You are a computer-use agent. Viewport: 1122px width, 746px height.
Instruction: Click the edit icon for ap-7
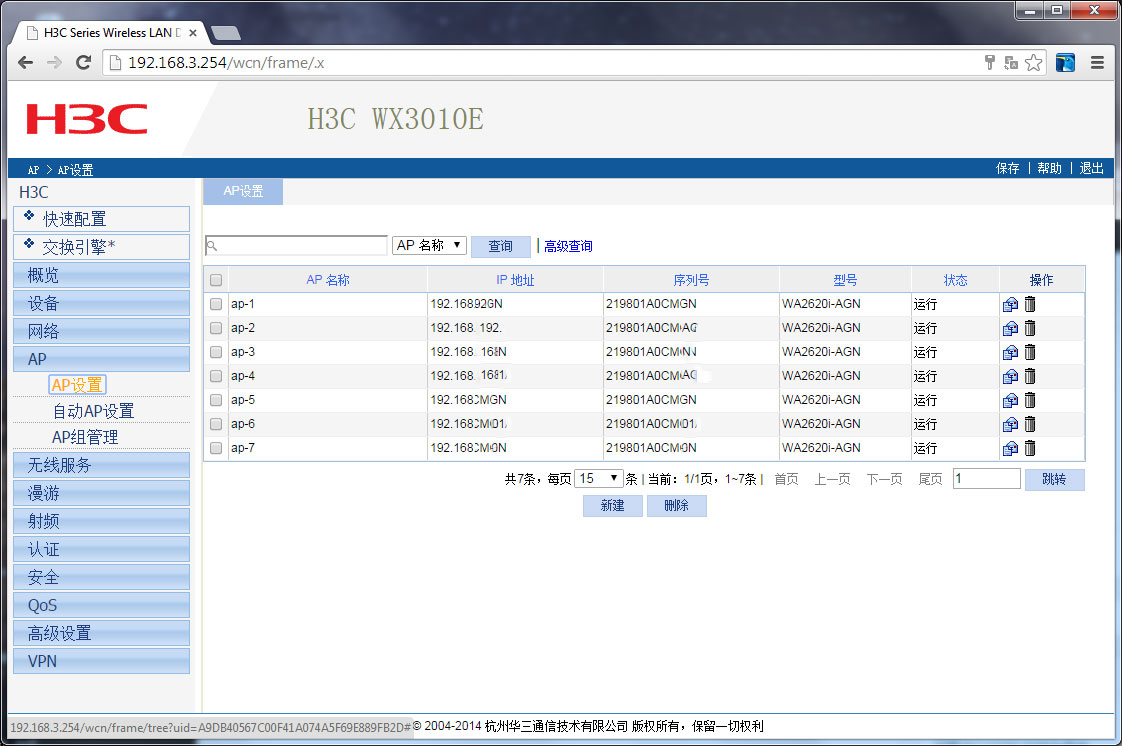[1010, 448]
